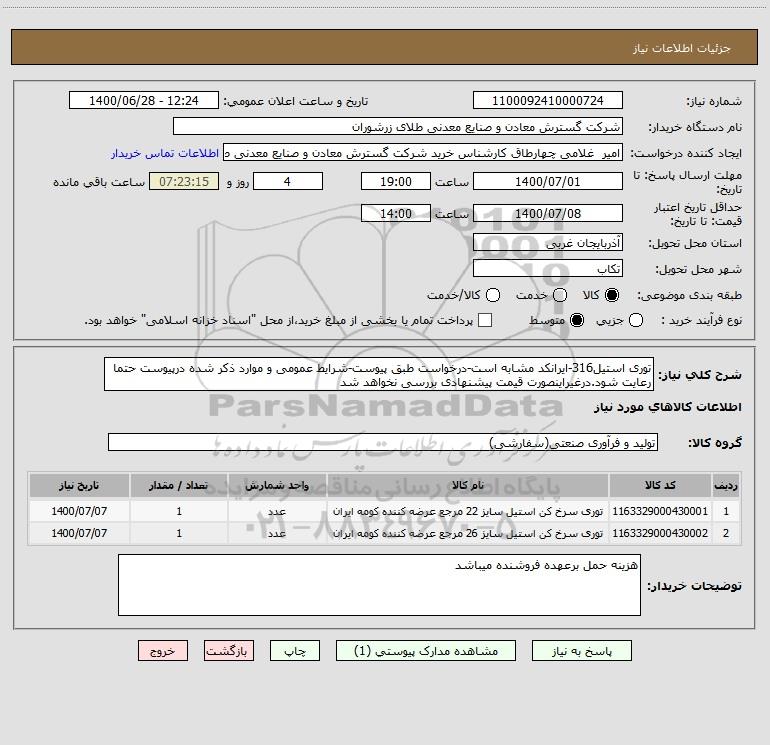Image resolution: width=770 pixels, height=745 pixels.
Task: Click the واحد شمارش column header
Action: pos(277,485)
